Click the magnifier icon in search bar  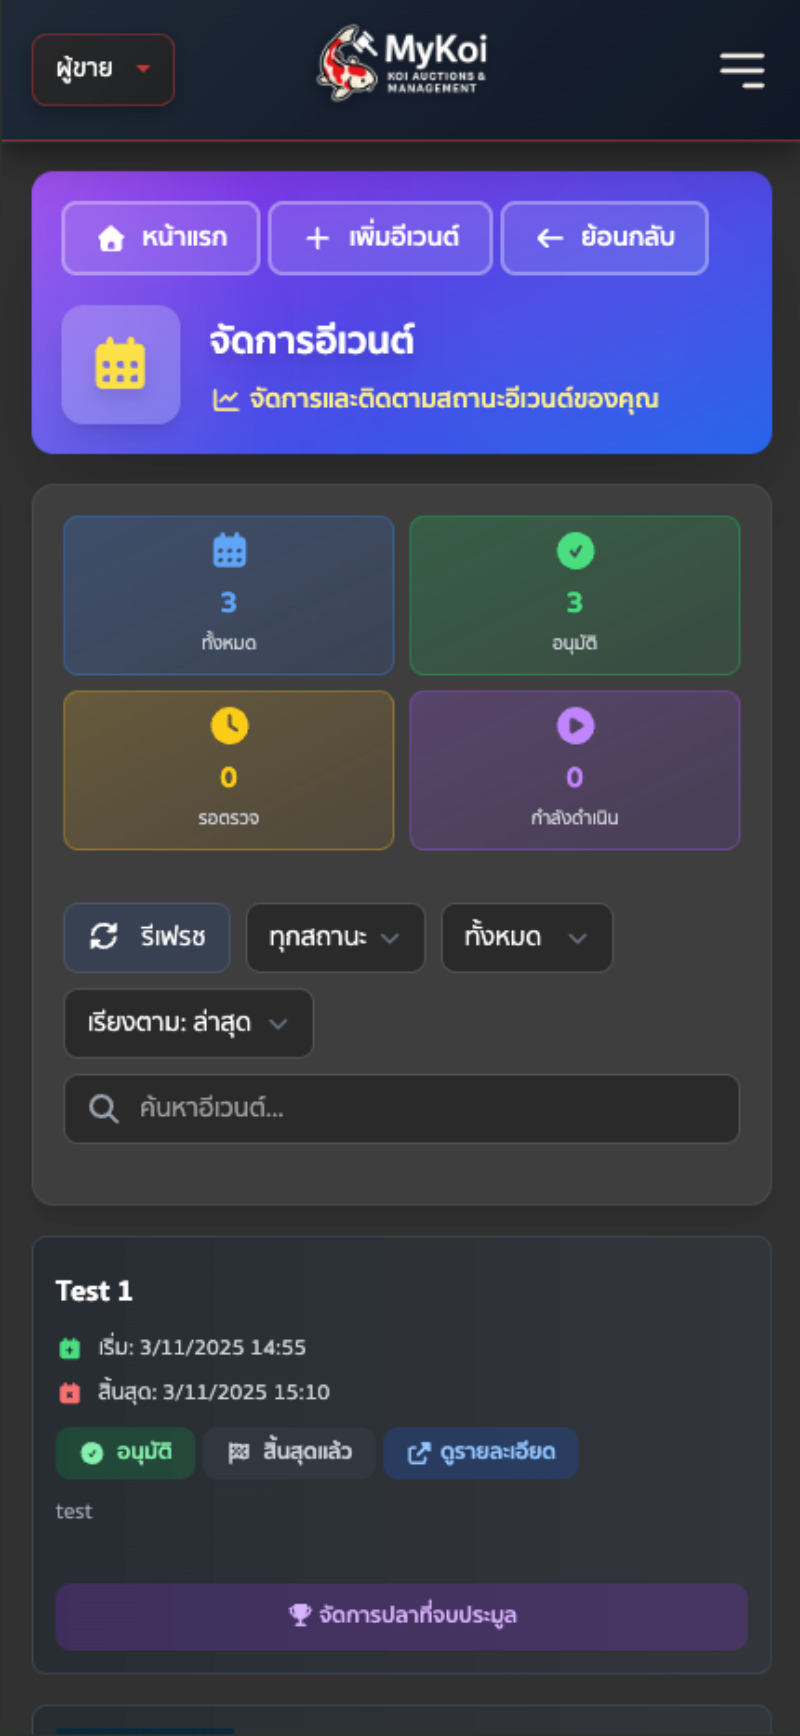point(103,1109)
